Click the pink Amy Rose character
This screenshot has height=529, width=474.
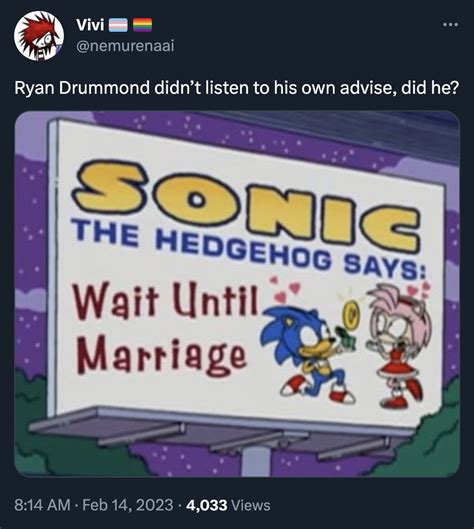397,345
